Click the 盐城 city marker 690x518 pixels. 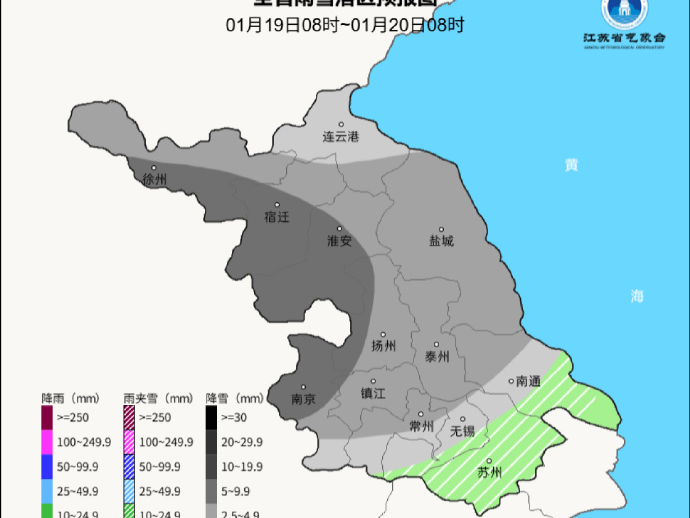[441, 229]
